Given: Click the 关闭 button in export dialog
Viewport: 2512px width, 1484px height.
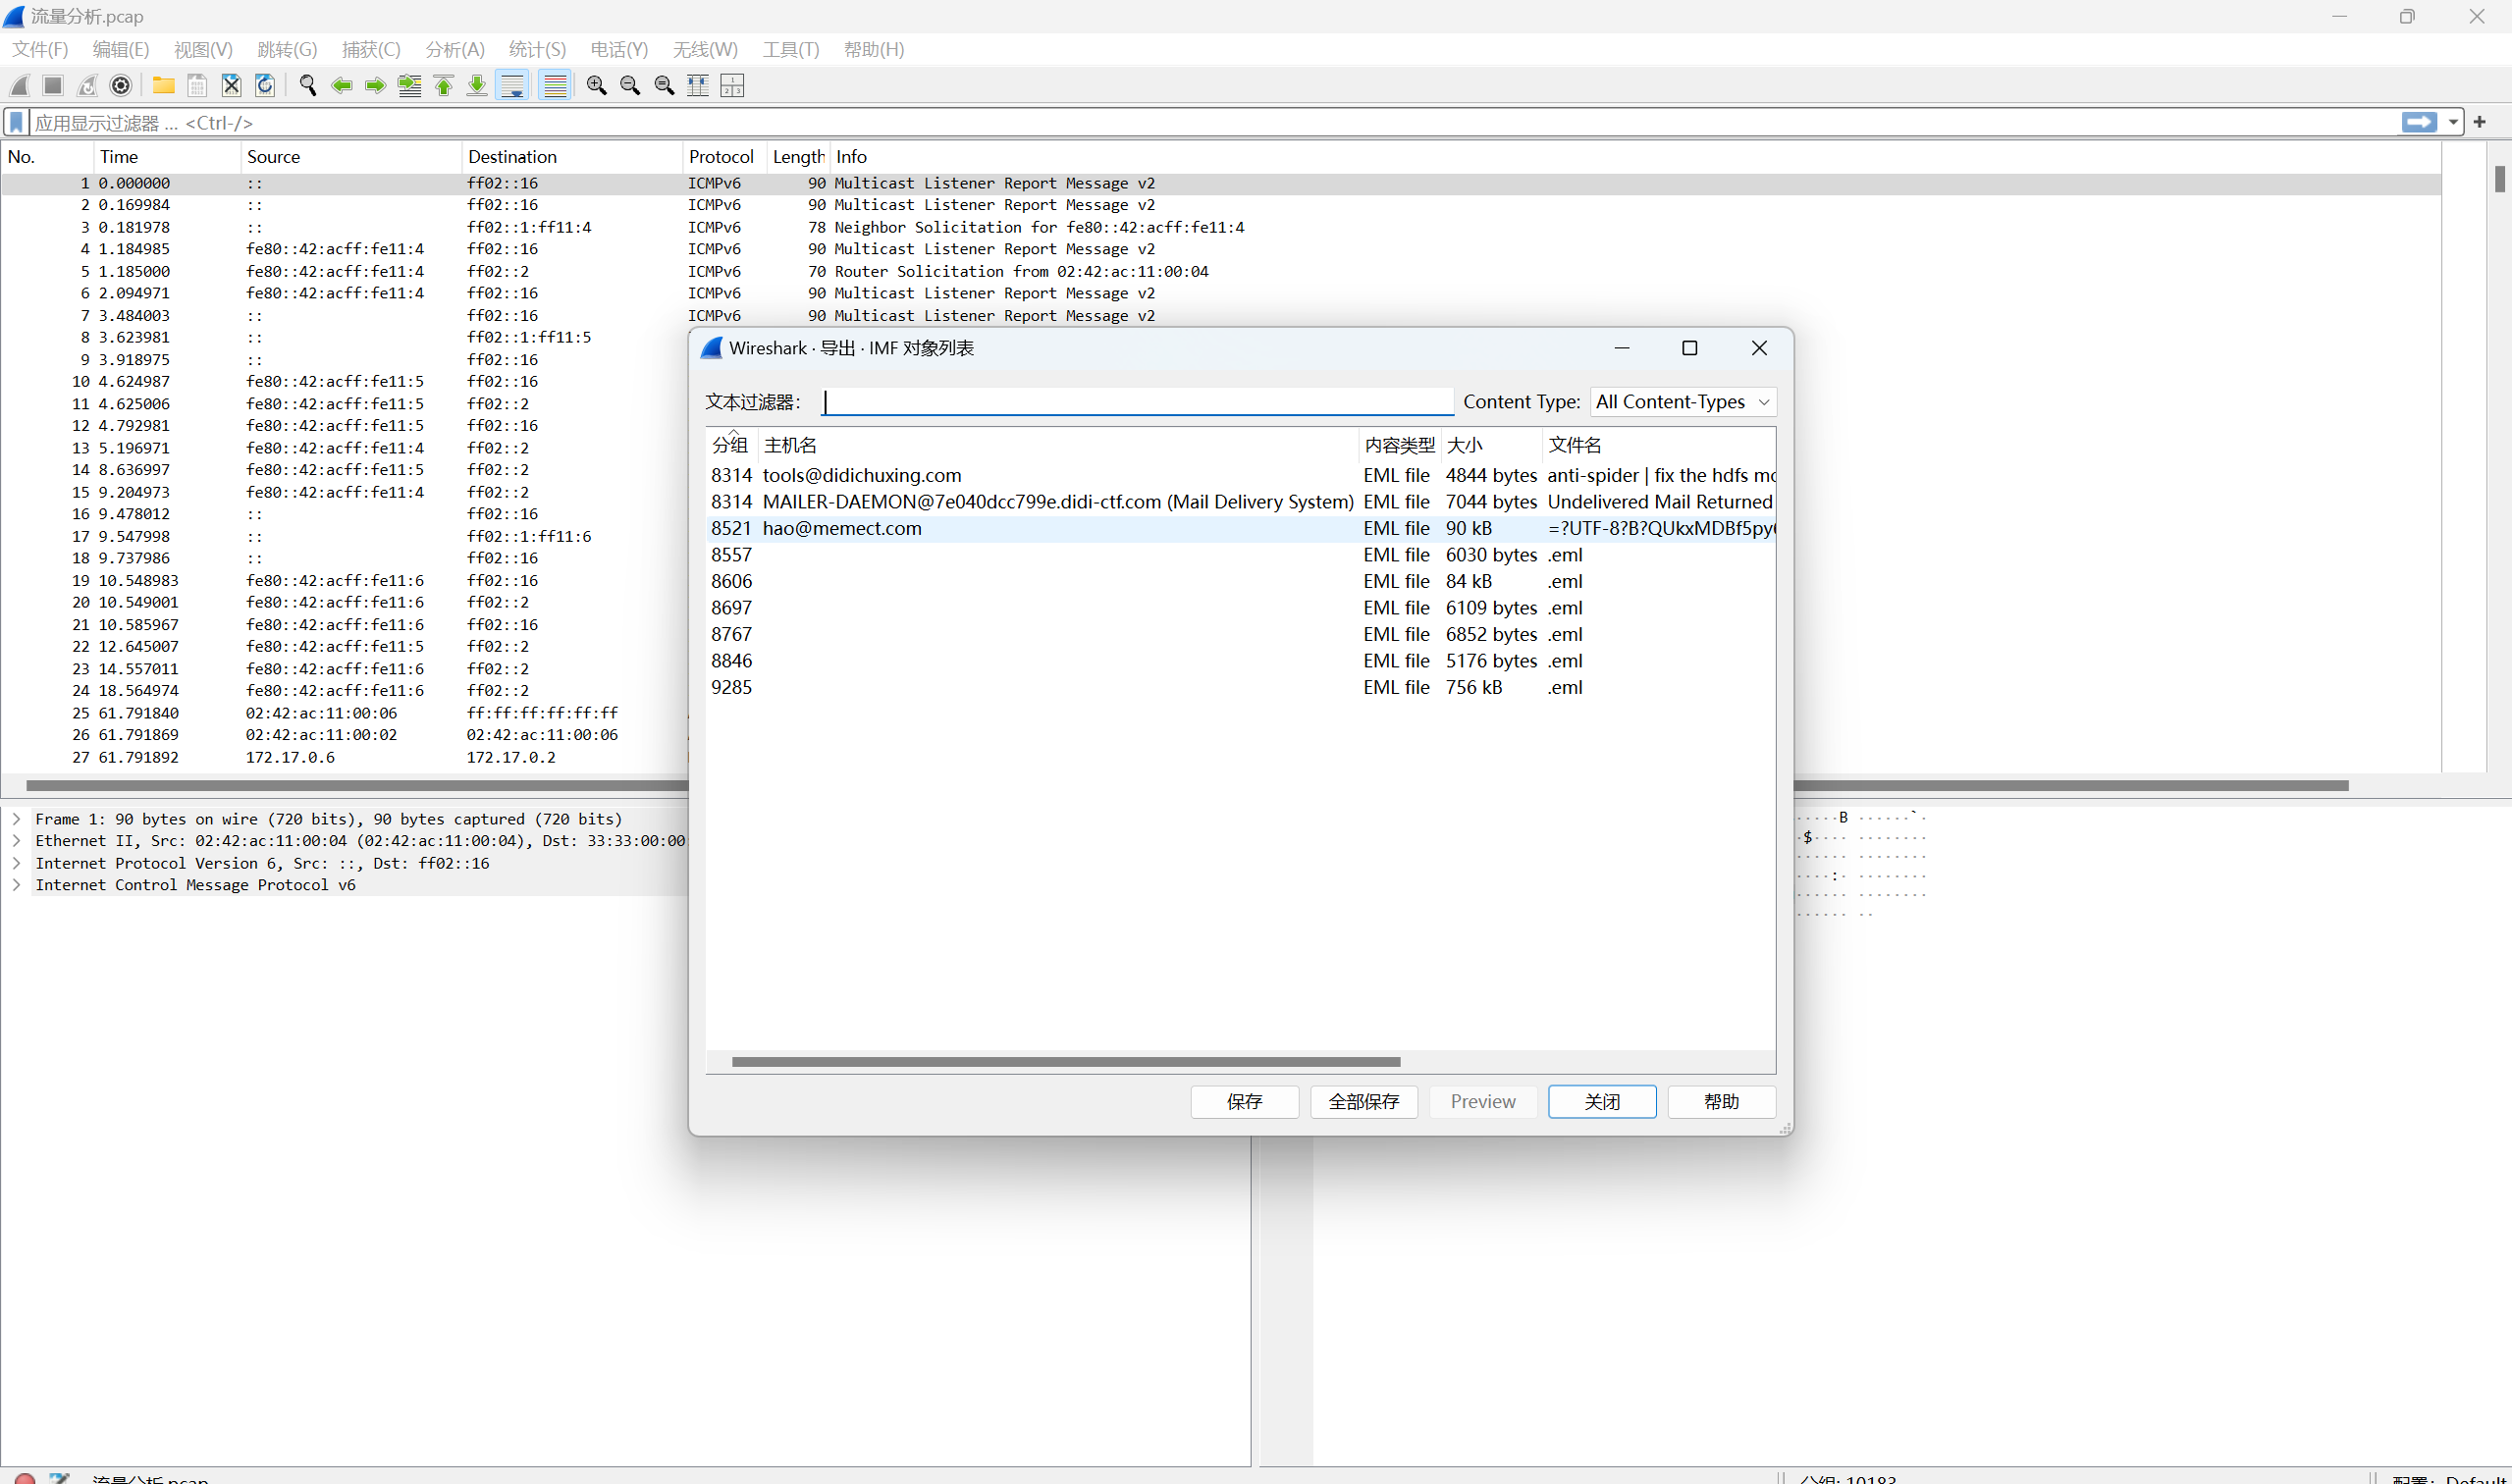Looking at the screenshot, I should point(1602,1101).
